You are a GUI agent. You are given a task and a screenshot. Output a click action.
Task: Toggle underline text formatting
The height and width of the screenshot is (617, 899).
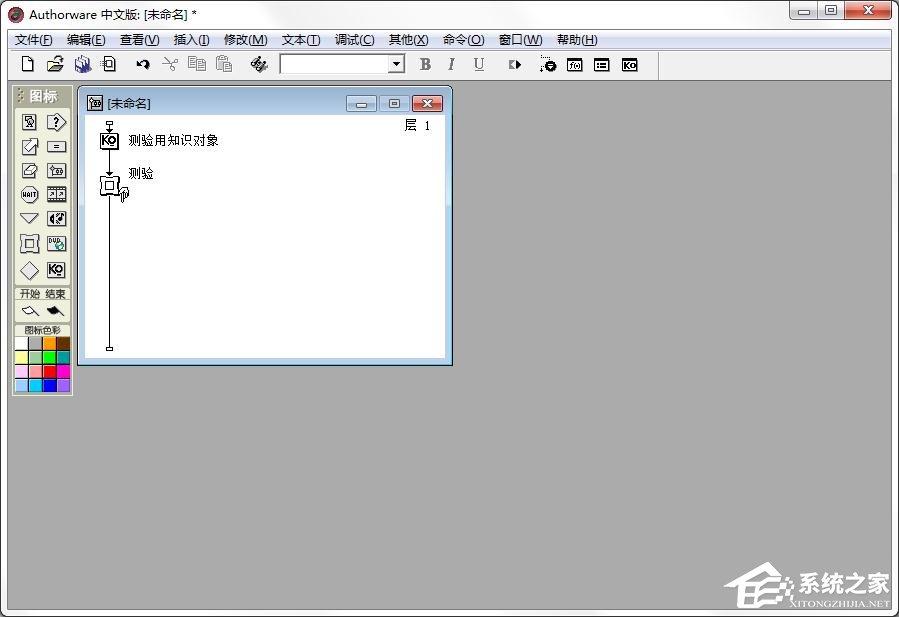[479, 64]
